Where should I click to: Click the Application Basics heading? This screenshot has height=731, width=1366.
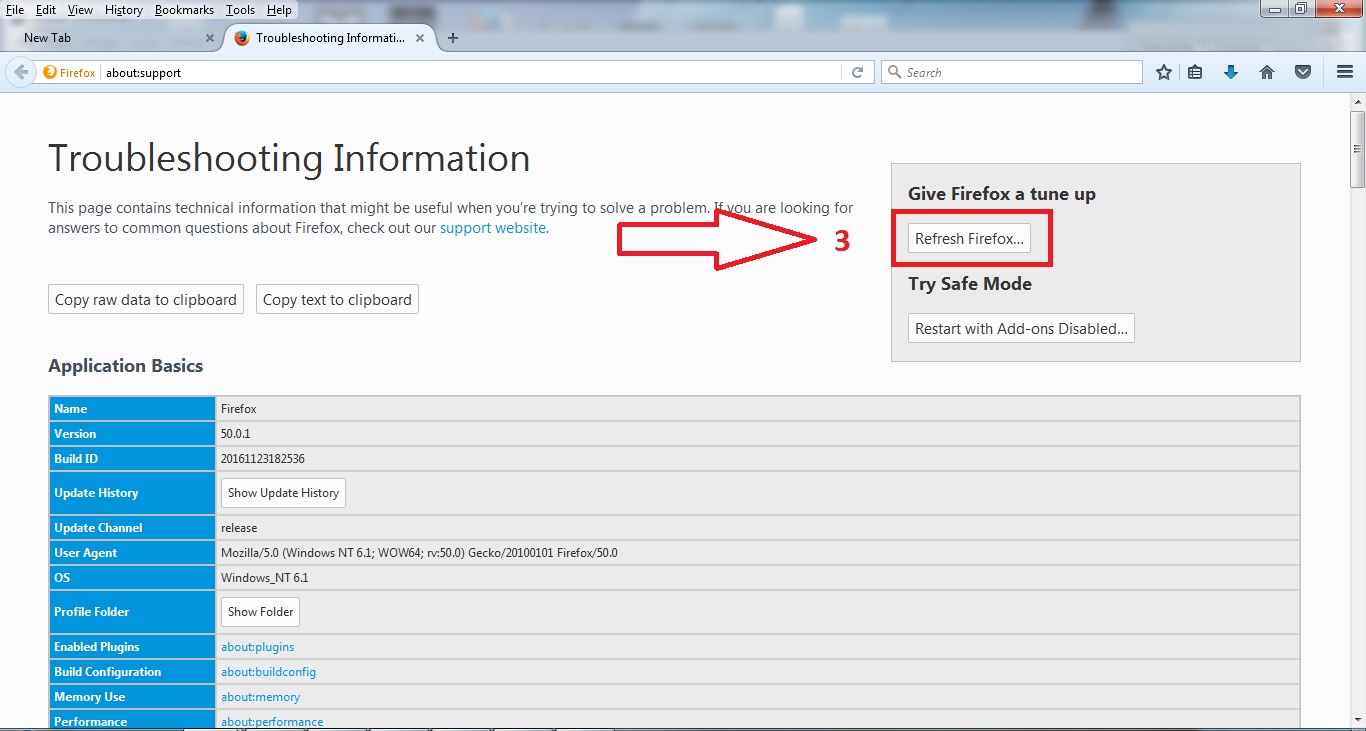126,366
